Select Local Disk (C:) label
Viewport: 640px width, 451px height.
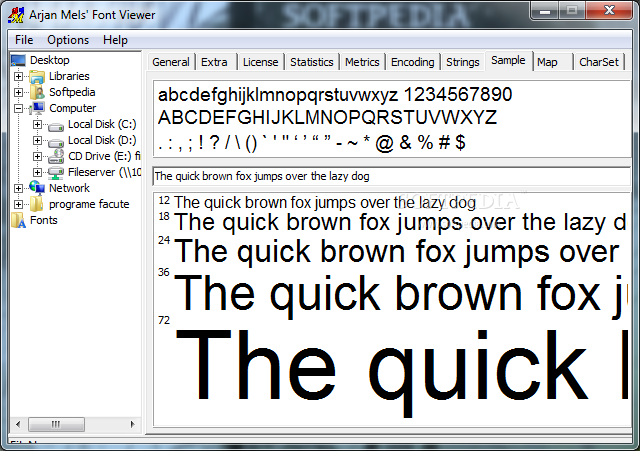click(102, 124)
